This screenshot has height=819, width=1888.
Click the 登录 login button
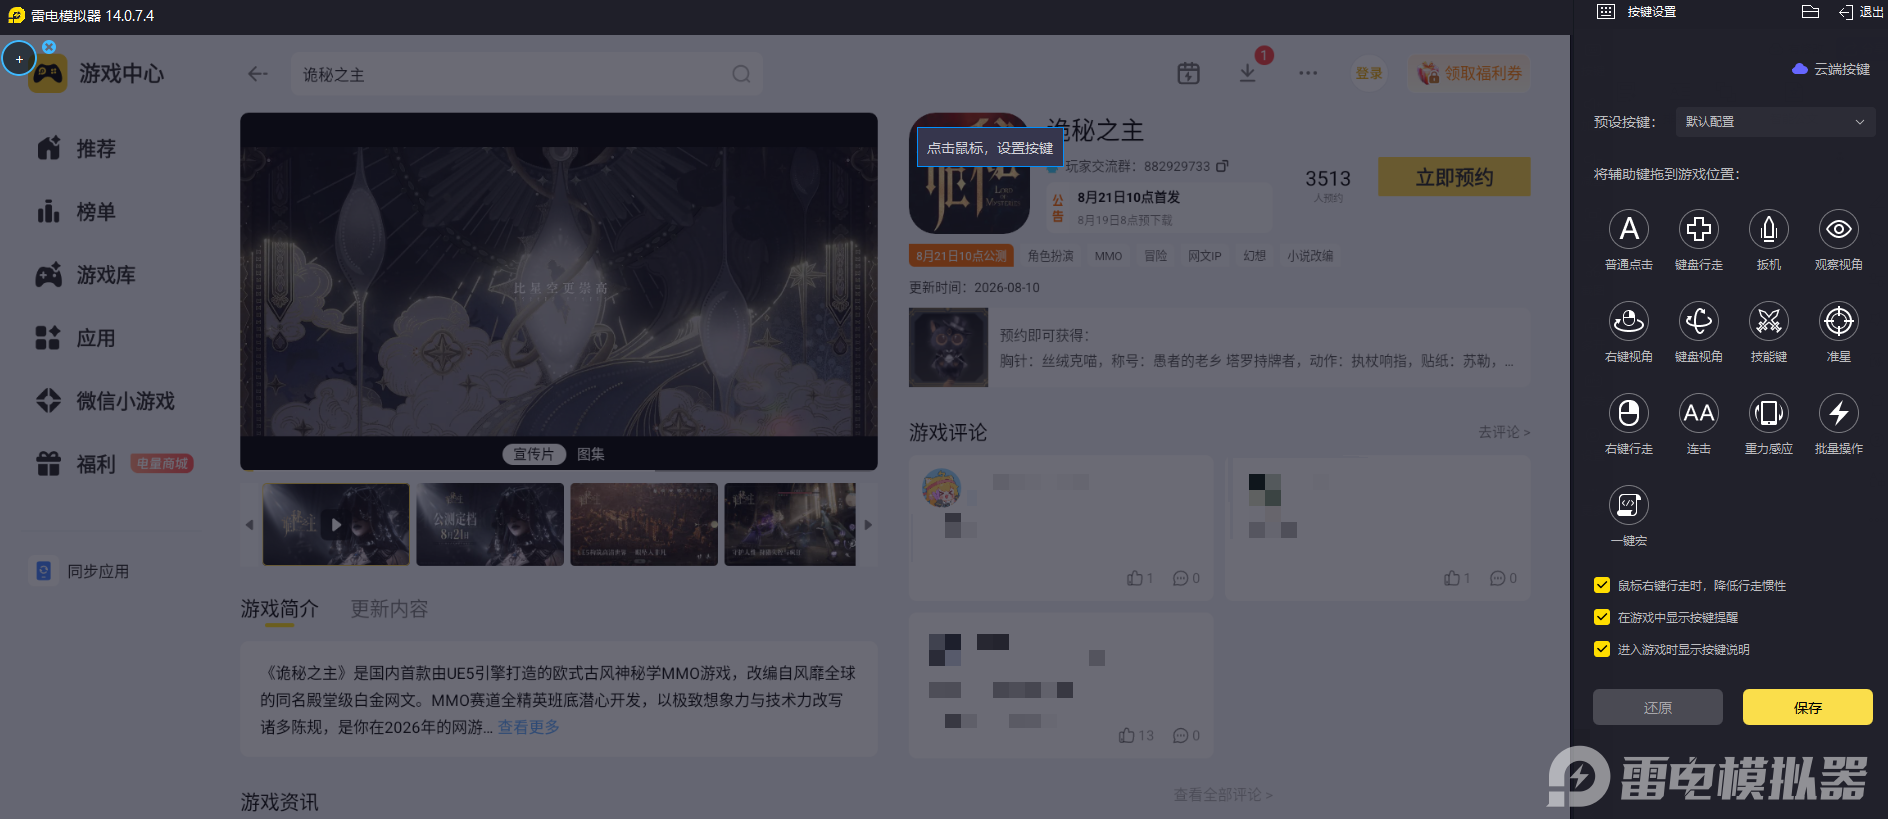tap(1369, 73)
